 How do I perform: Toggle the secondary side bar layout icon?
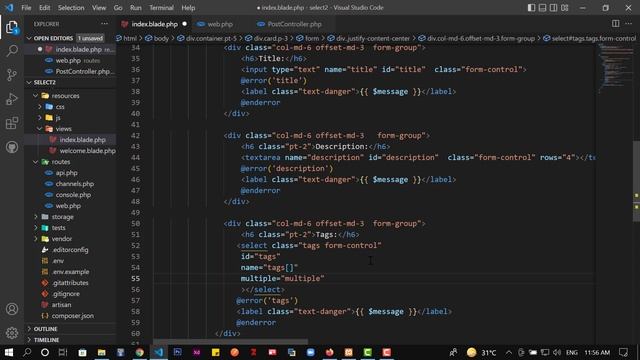553,8
